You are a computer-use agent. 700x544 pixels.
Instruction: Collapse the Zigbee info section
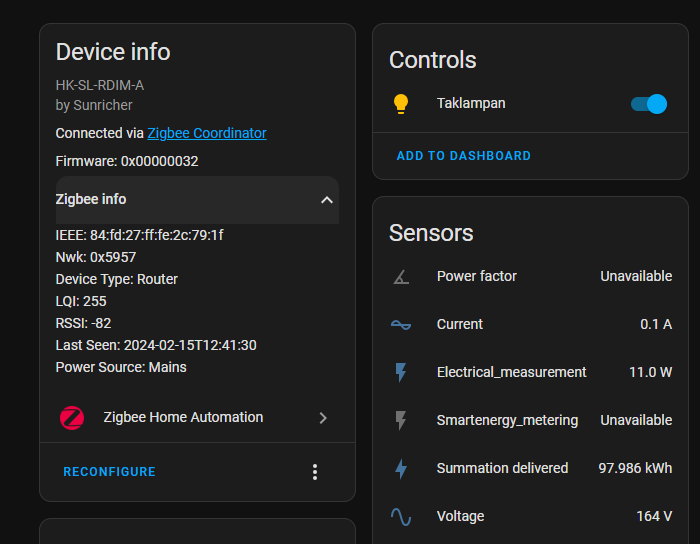click(326, 200)
